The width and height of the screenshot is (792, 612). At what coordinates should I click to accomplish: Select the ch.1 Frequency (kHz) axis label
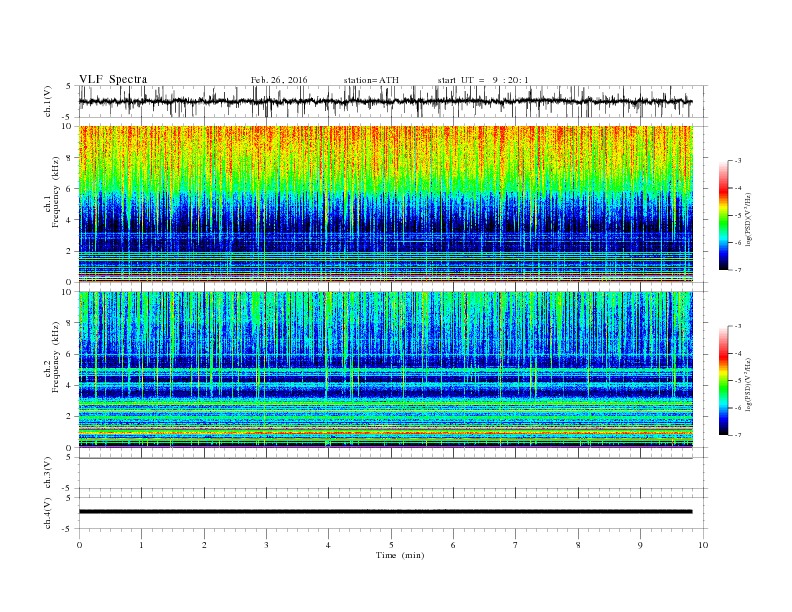pyautogui.click(x=55, y=192)
